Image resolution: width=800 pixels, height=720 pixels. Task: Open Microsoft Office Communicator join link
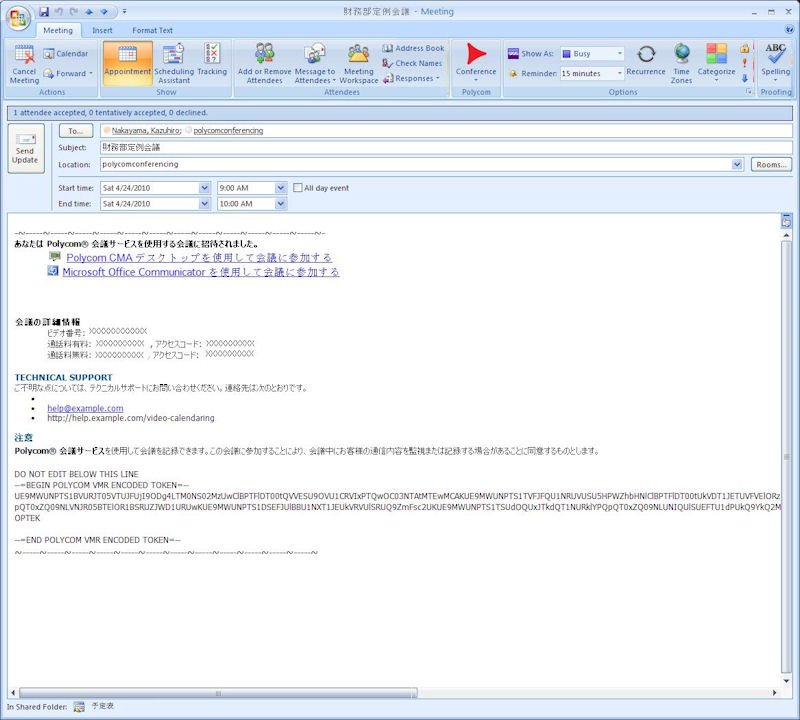(201, 272)
